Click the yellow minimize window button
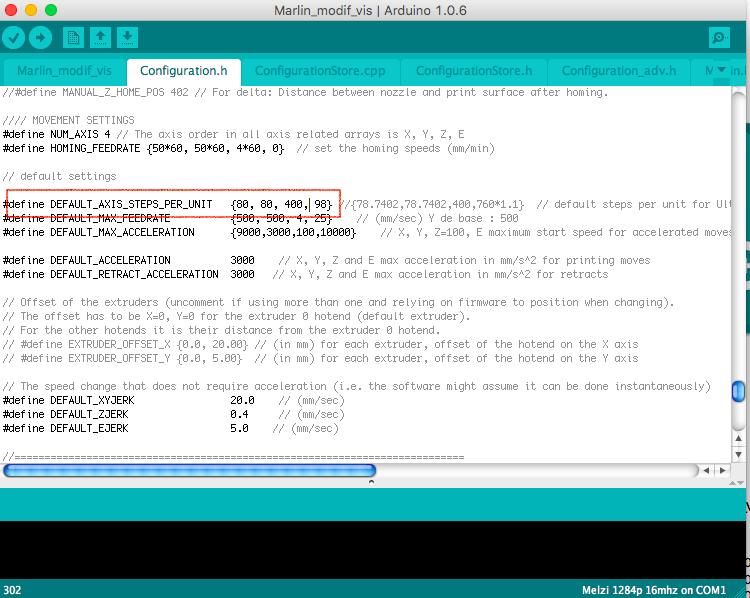 pos(31,10)
